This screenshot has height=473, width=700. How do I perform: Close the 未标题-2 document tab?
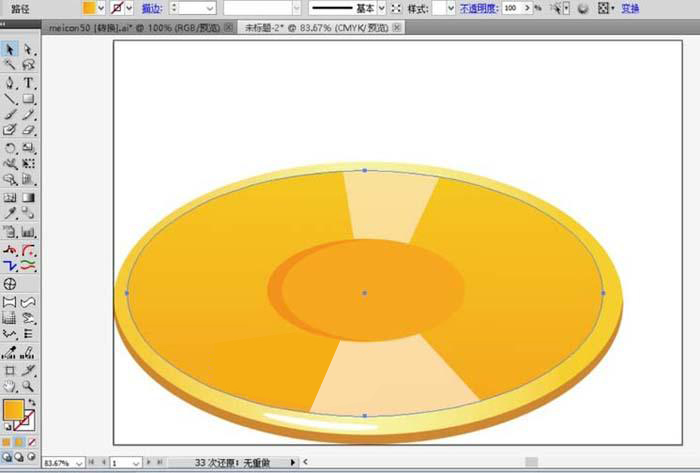396,28
